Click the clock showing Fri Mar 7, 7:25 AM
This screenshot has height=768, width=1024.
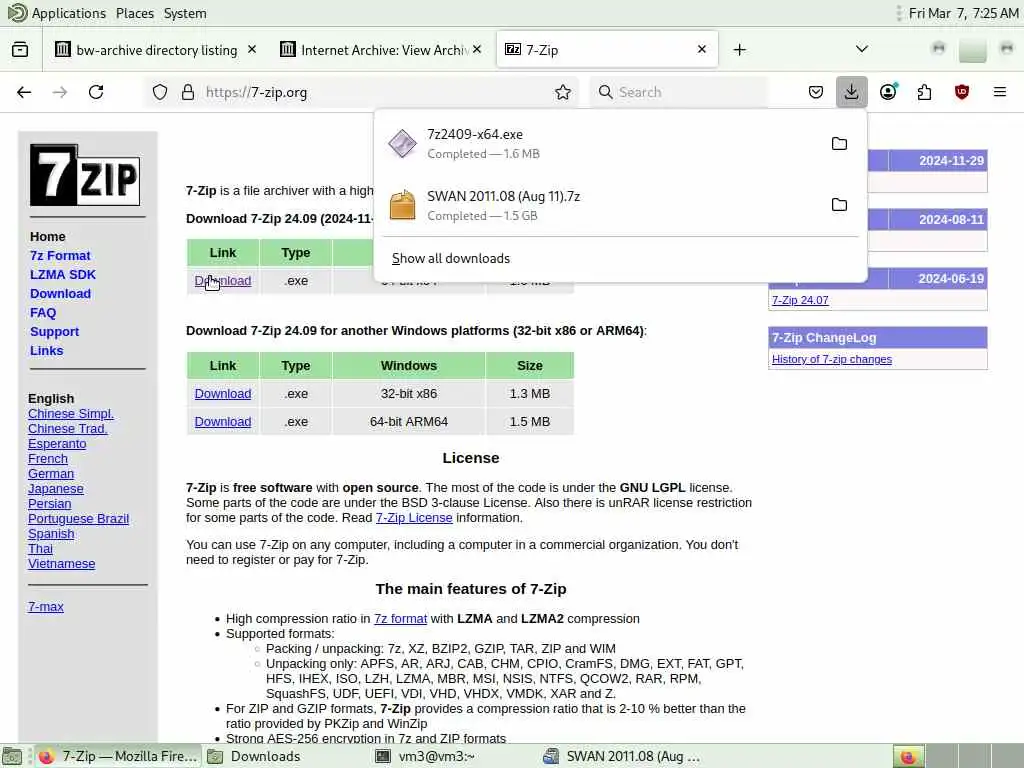[x=963, y=13]
